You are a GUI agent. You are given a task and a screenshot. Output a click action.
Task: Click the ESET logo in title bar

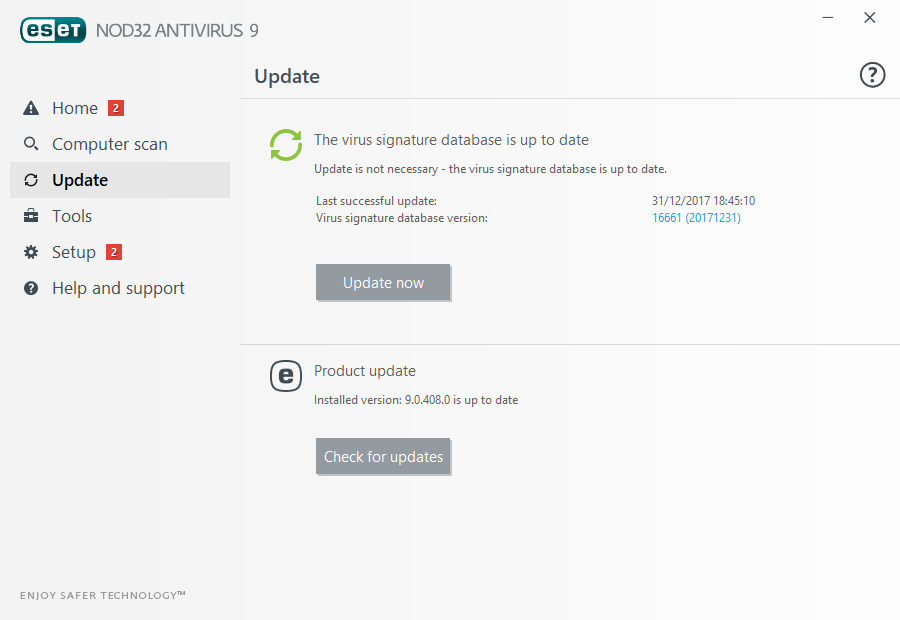[53, 30]
